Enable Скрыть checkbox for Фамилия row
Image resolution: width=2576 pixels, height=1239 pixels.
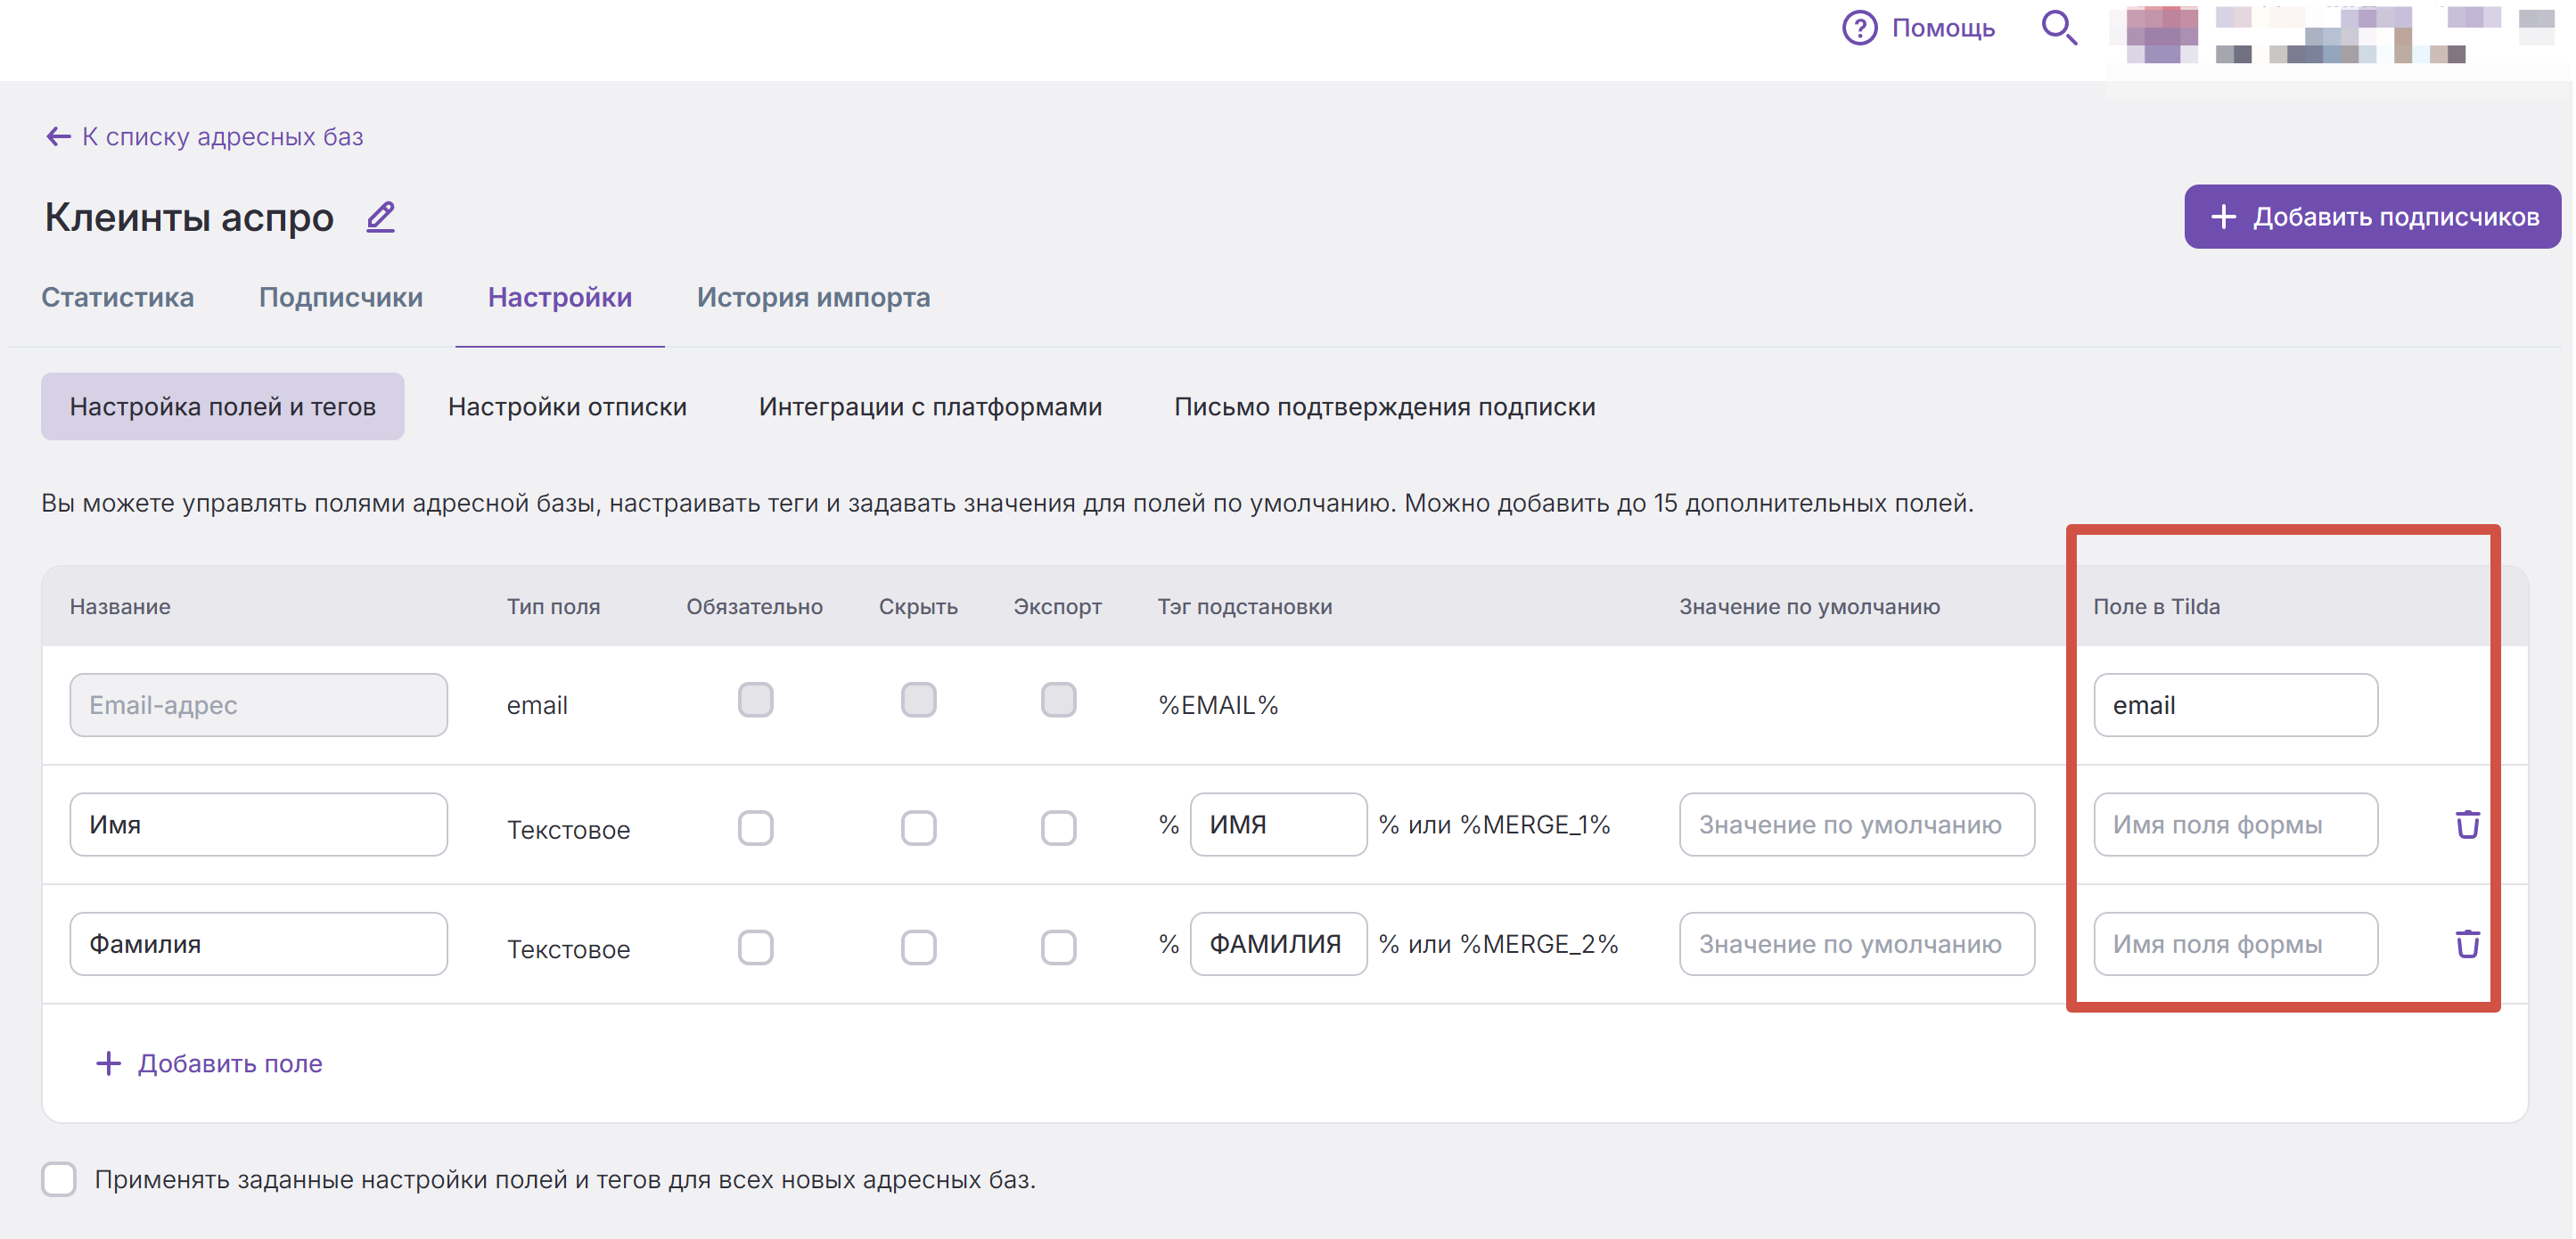click(x=918, y=946)
